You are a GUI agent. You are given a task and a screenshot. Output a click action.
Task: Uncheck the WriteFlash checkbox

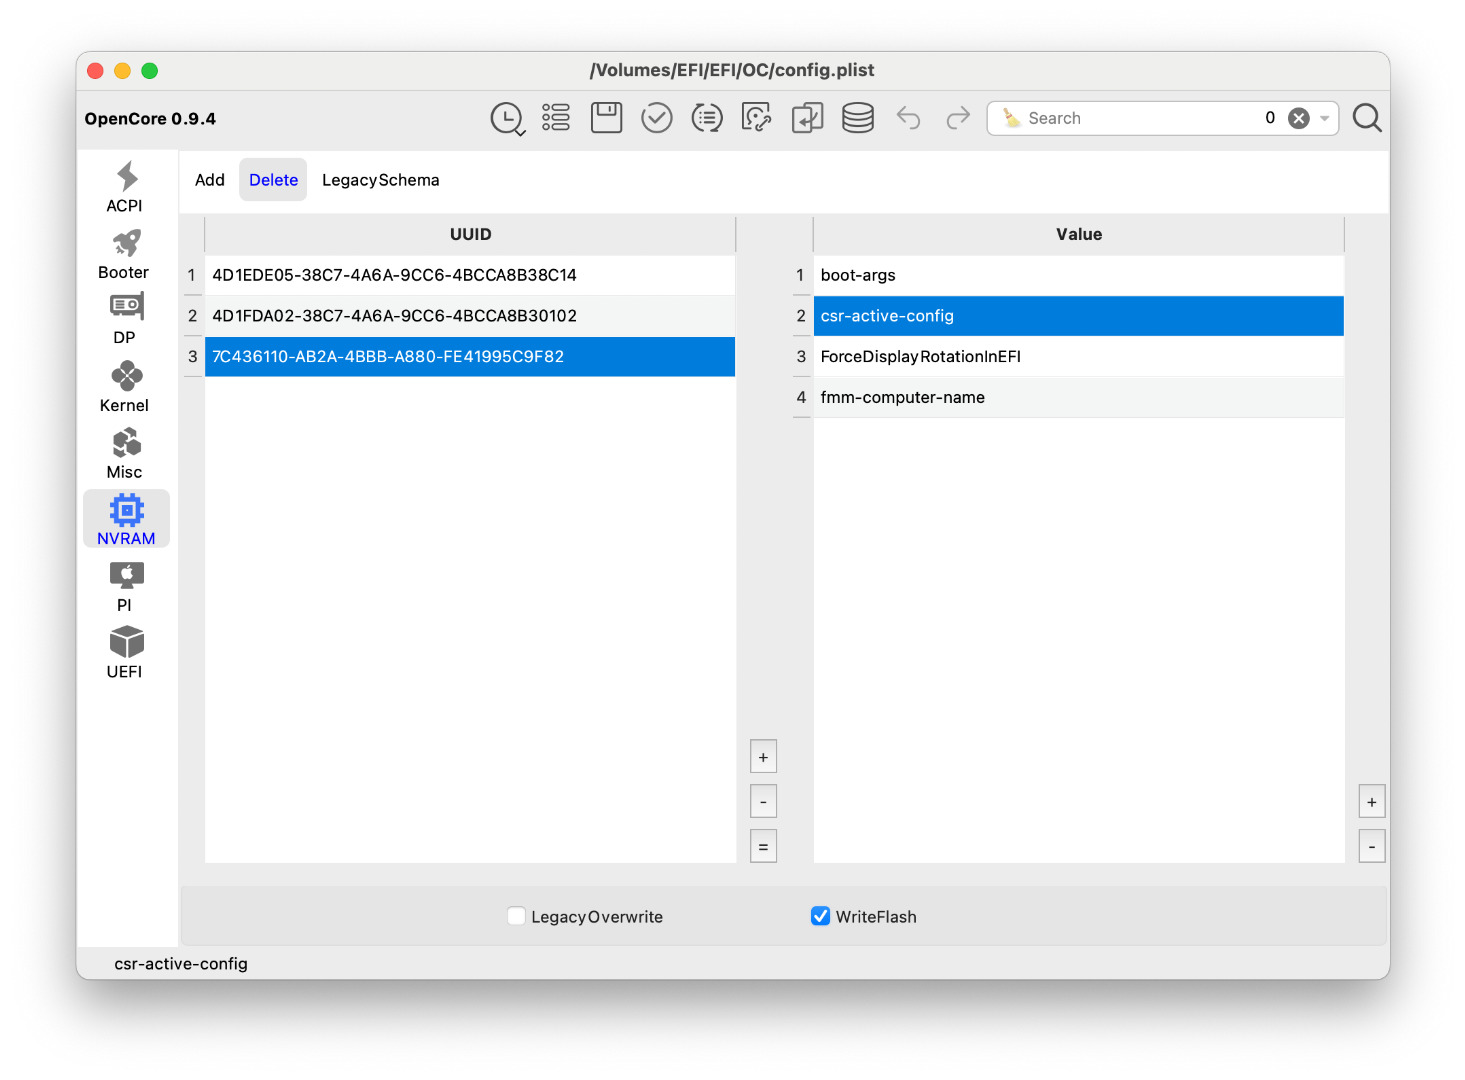(x=821, y=916)
